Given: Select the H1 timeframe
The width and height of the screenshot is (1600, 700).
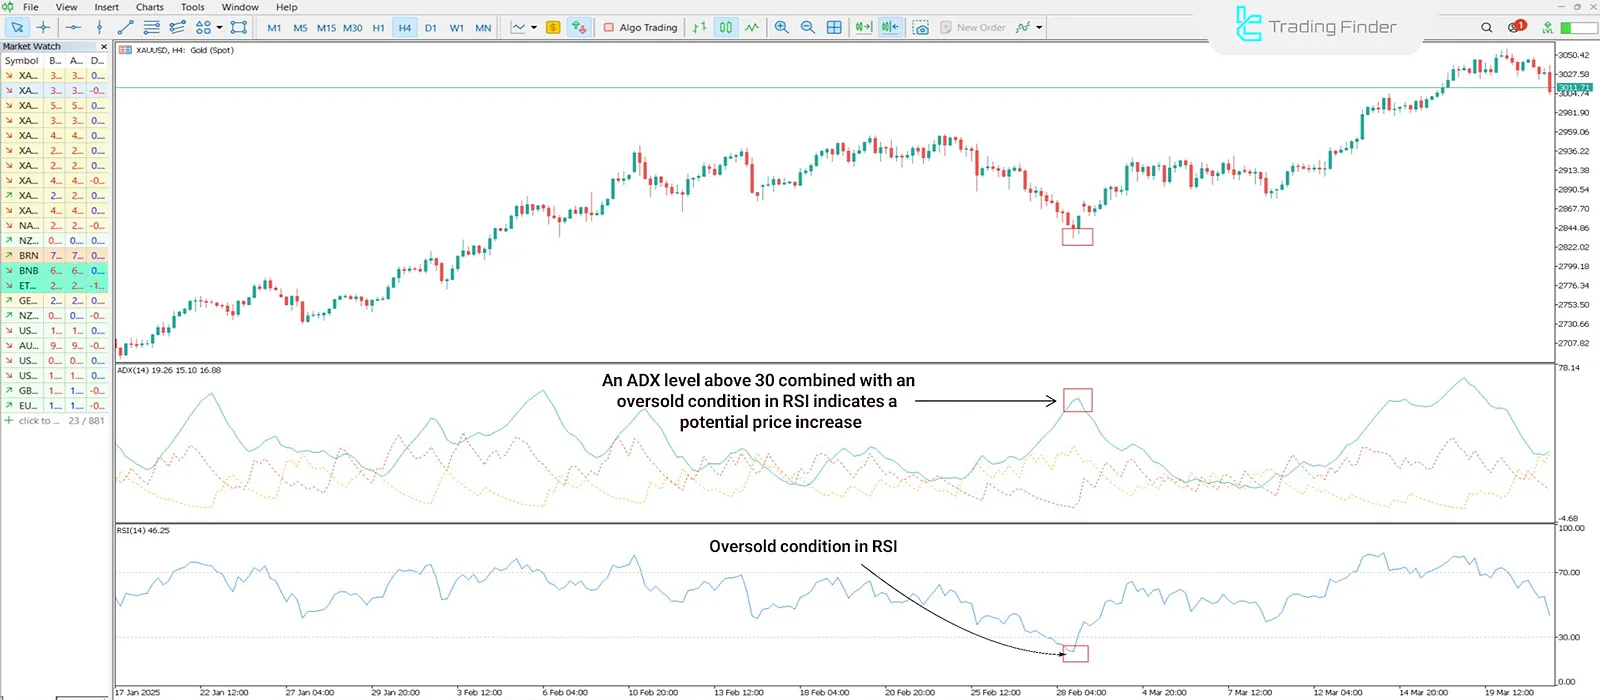Looking at the screenshot, I should [x=378, y=28].
